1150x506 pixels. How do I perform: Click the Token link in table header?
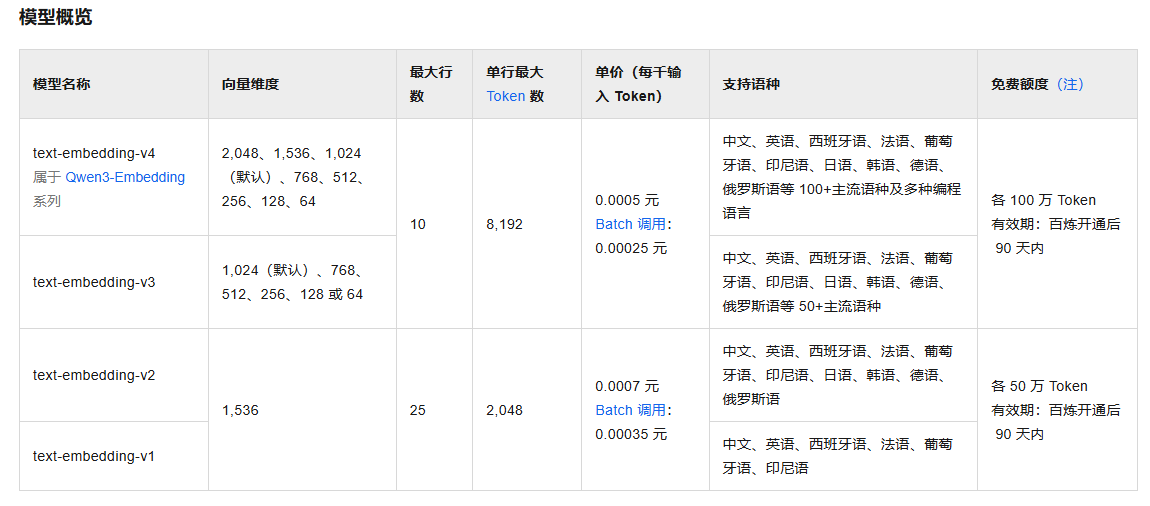(x=505, y=96)
